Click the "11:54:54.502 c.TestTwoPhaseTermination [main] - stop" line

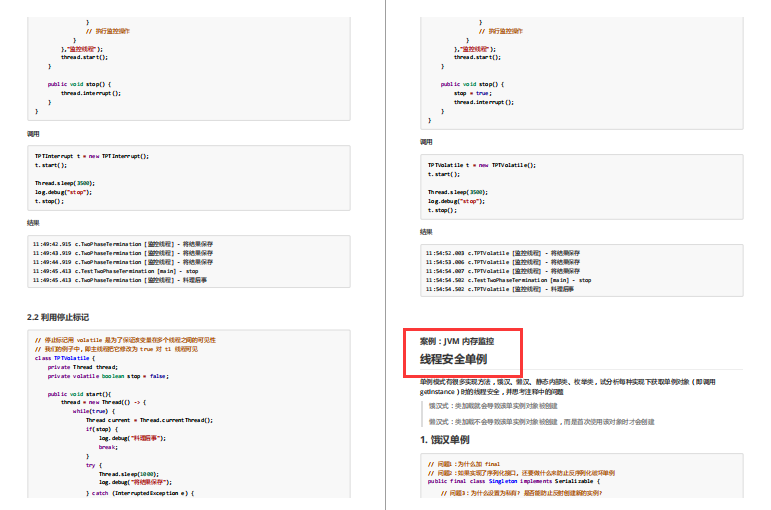pyautogui.click(x=509, y=280)
